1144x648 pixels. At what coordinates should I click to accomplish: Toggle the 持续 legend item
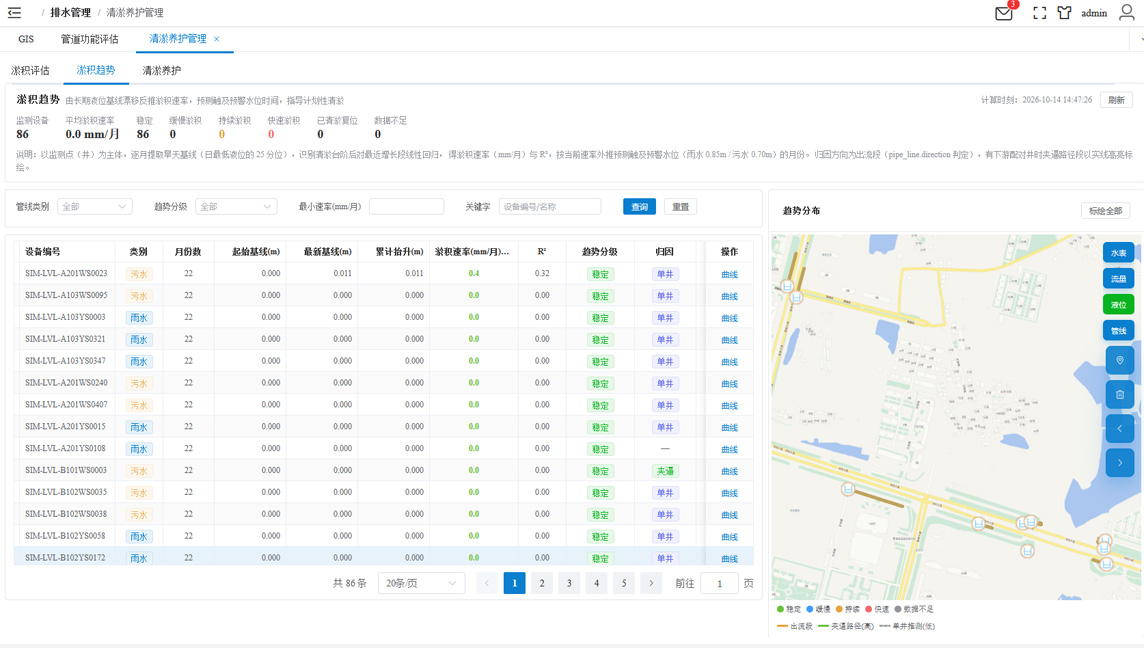[x=848, y=609]
